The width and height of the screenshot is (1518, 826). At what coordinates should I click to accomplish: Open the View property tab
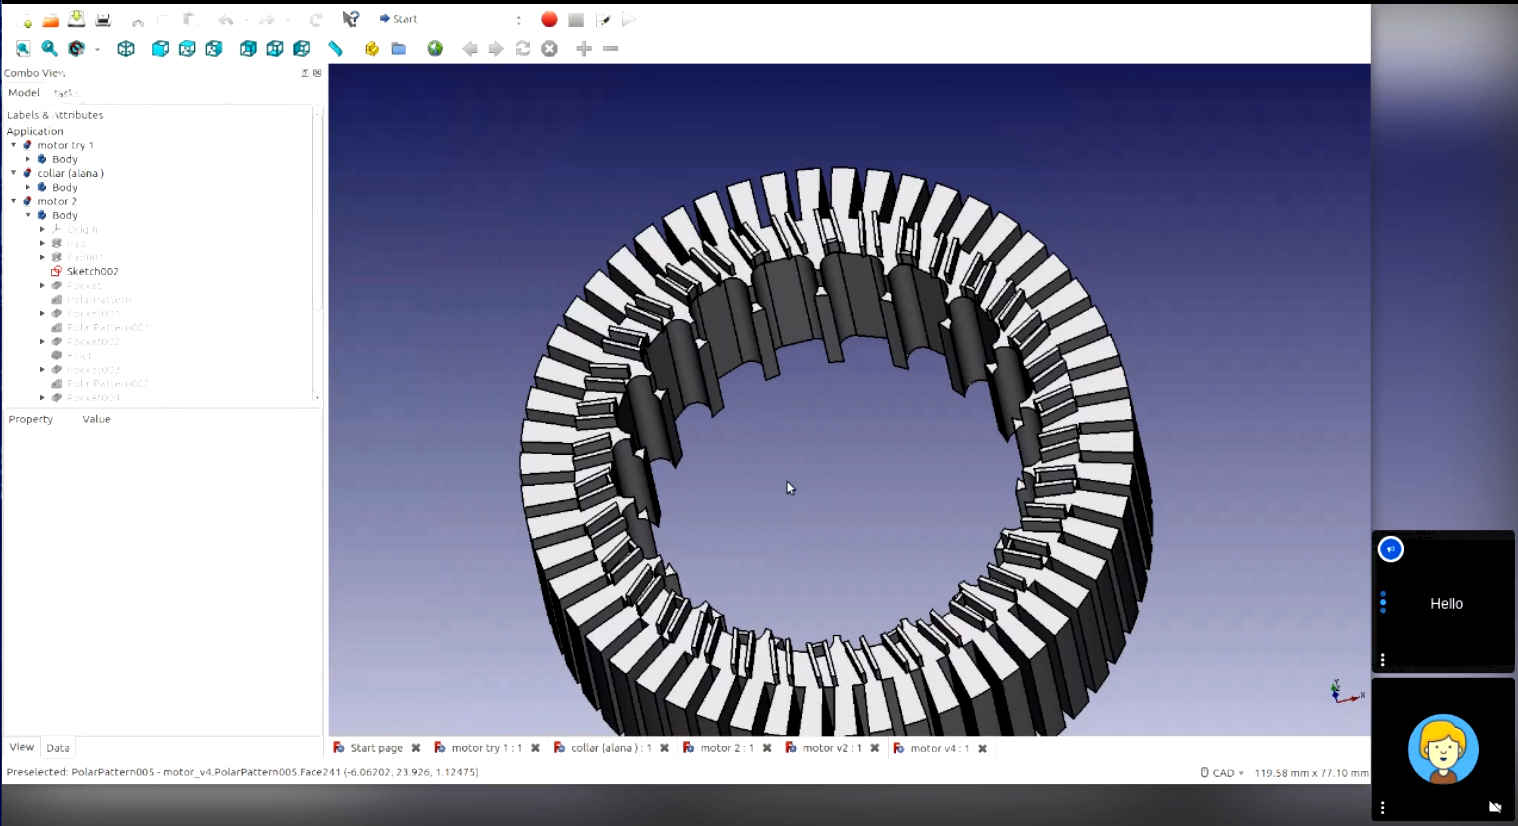click(21, 747)
